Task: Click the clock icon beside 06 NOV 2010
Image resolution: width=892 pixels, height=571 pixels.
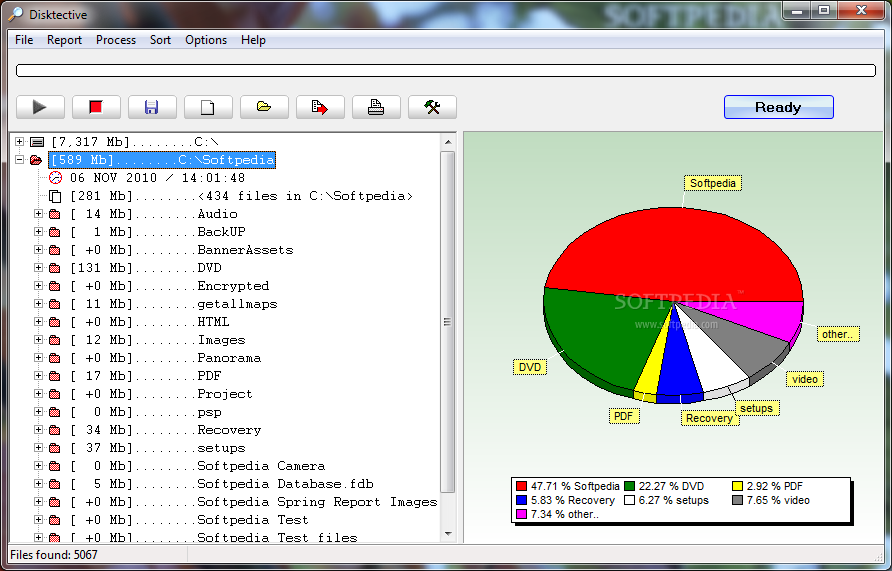Action: point(55,177)
